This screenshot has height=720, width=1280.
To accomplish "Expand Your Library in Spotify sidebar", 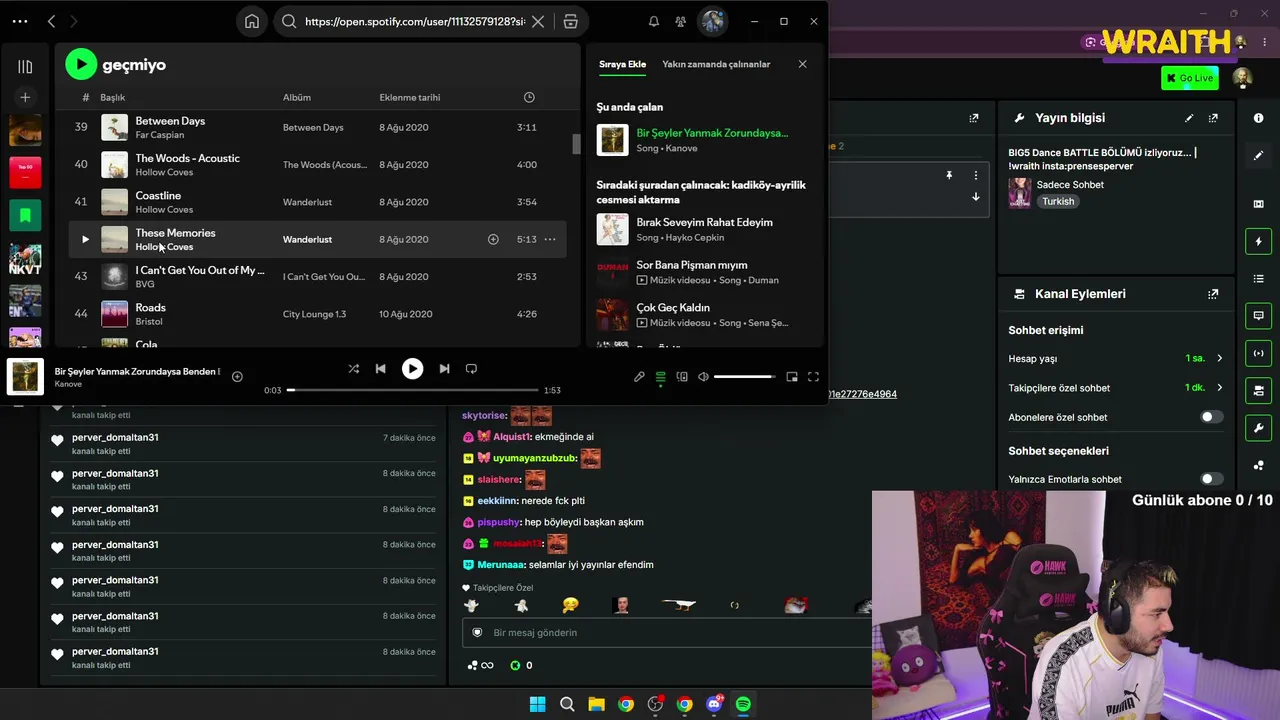I will pyautogui.click(x=25, y=67).
